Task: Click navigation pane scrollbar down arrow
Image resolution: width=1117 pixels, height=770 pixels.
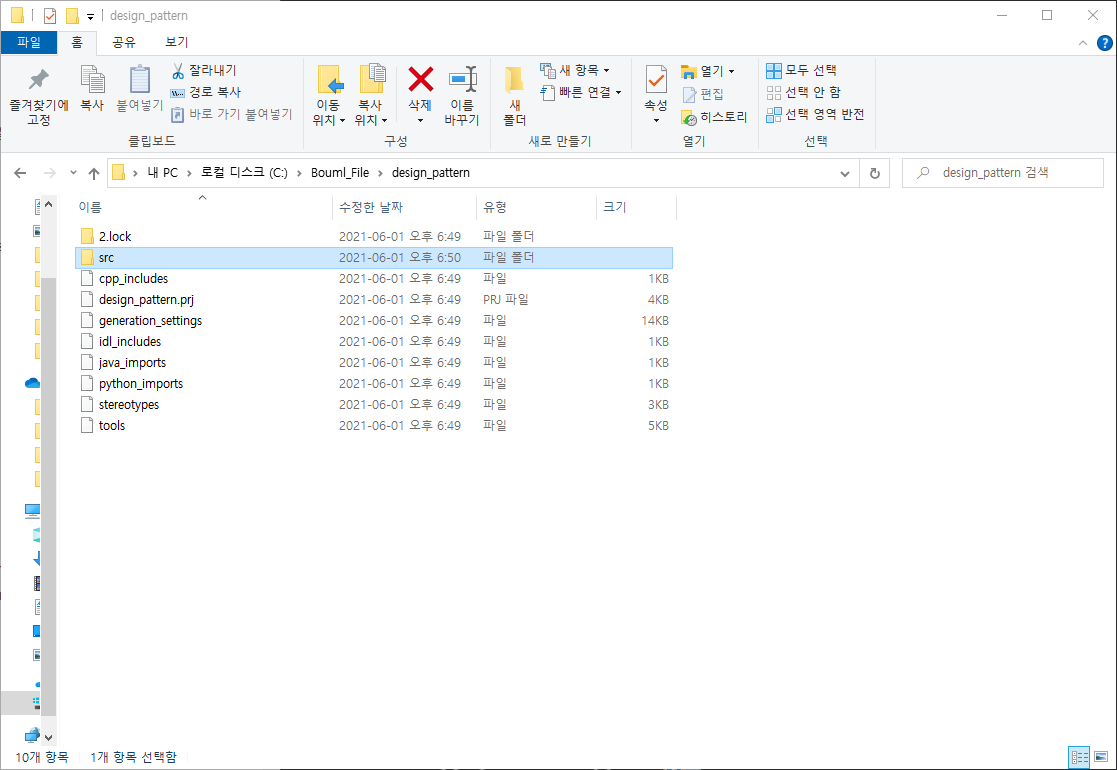Action: (x=48, y=738)
